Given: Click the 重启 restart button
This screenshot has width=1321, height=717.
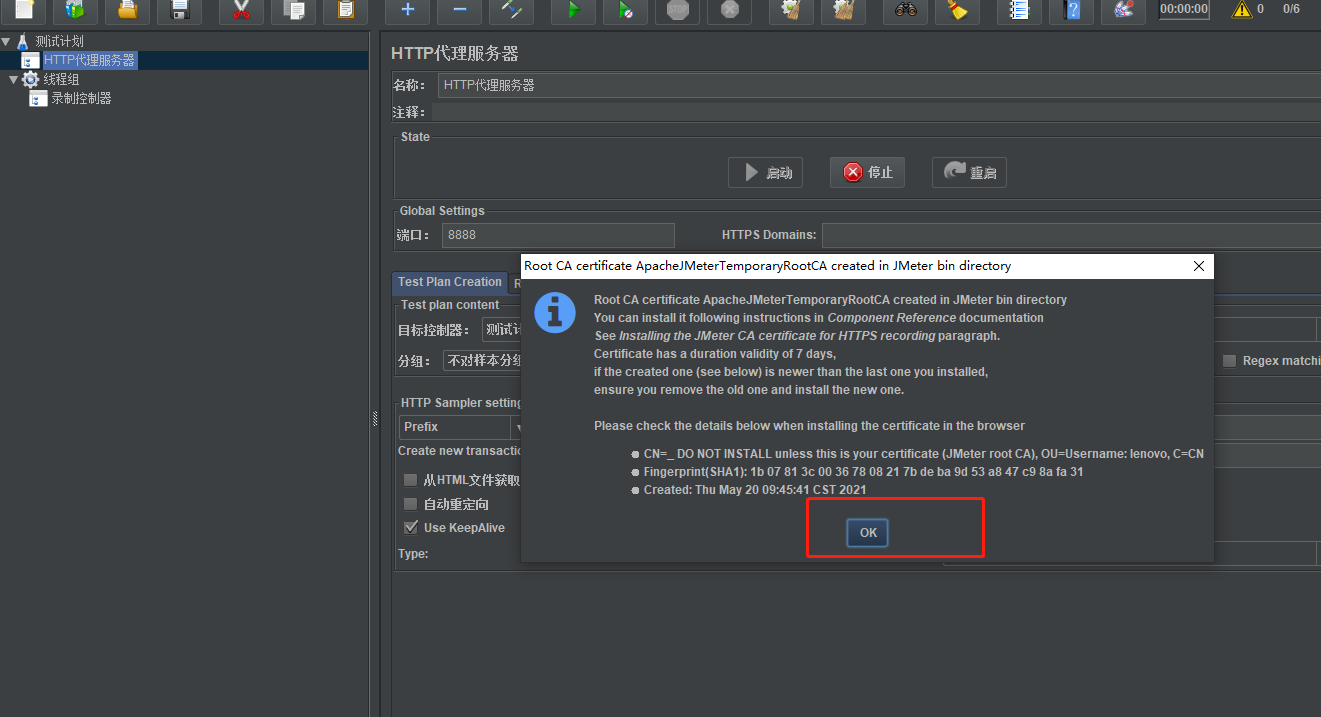Looking at the screenshot, I should [x=969, y=172].
